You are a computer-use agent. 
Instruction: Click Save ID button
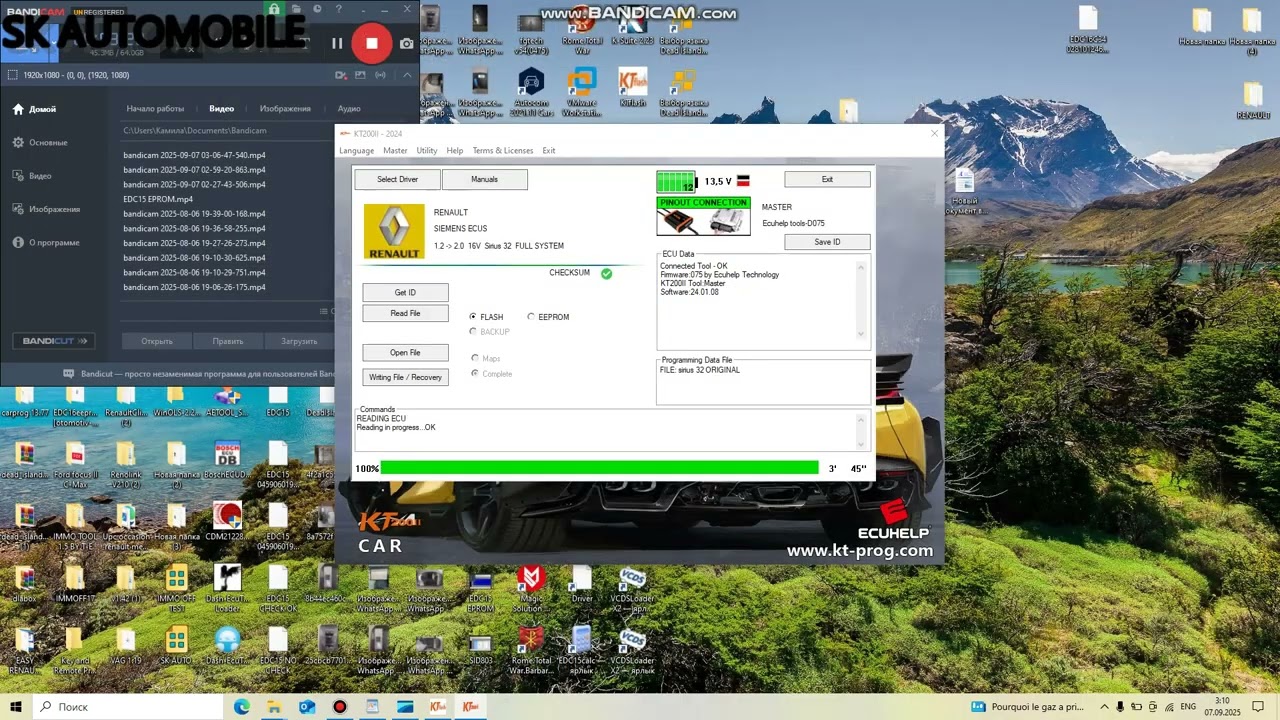pyautogui.click(x=827, y=242)
